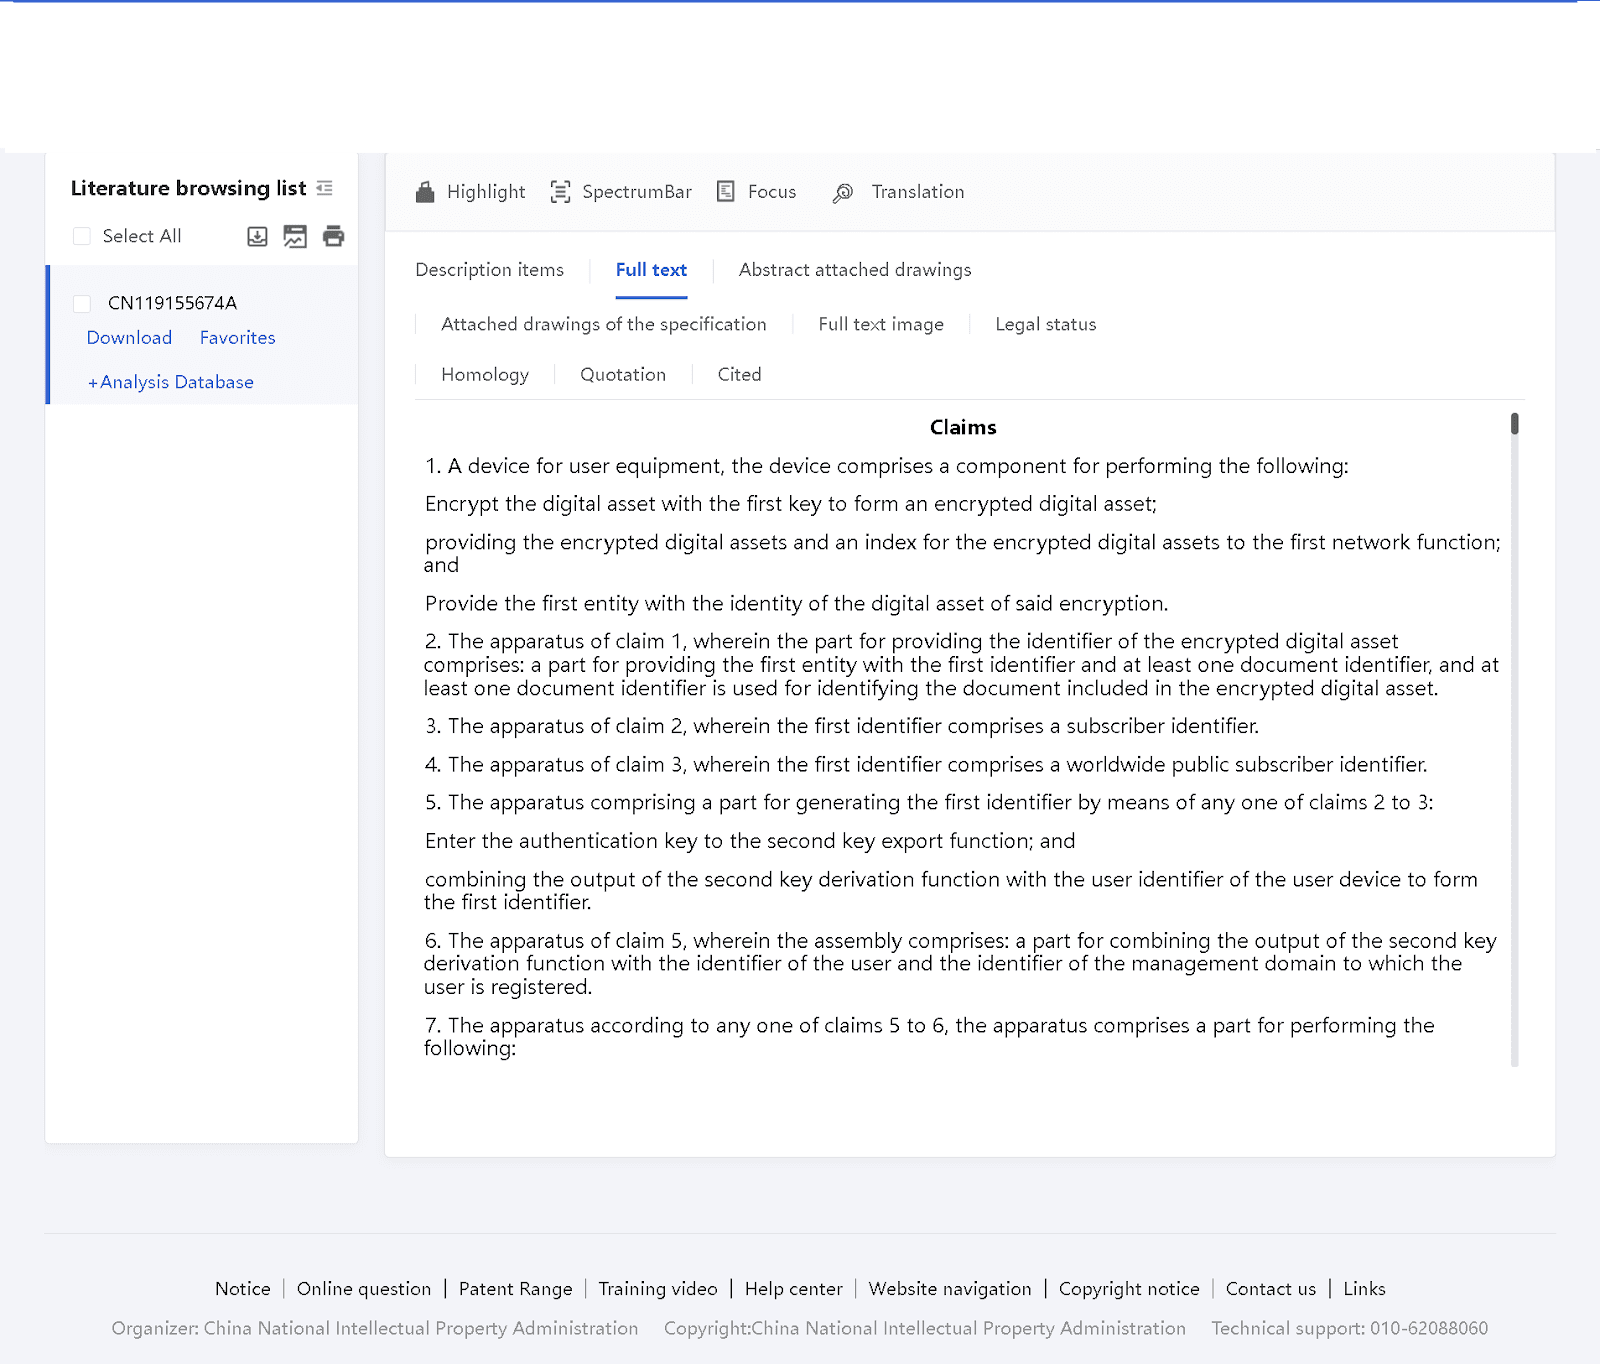Click the batch download icon

257,236
